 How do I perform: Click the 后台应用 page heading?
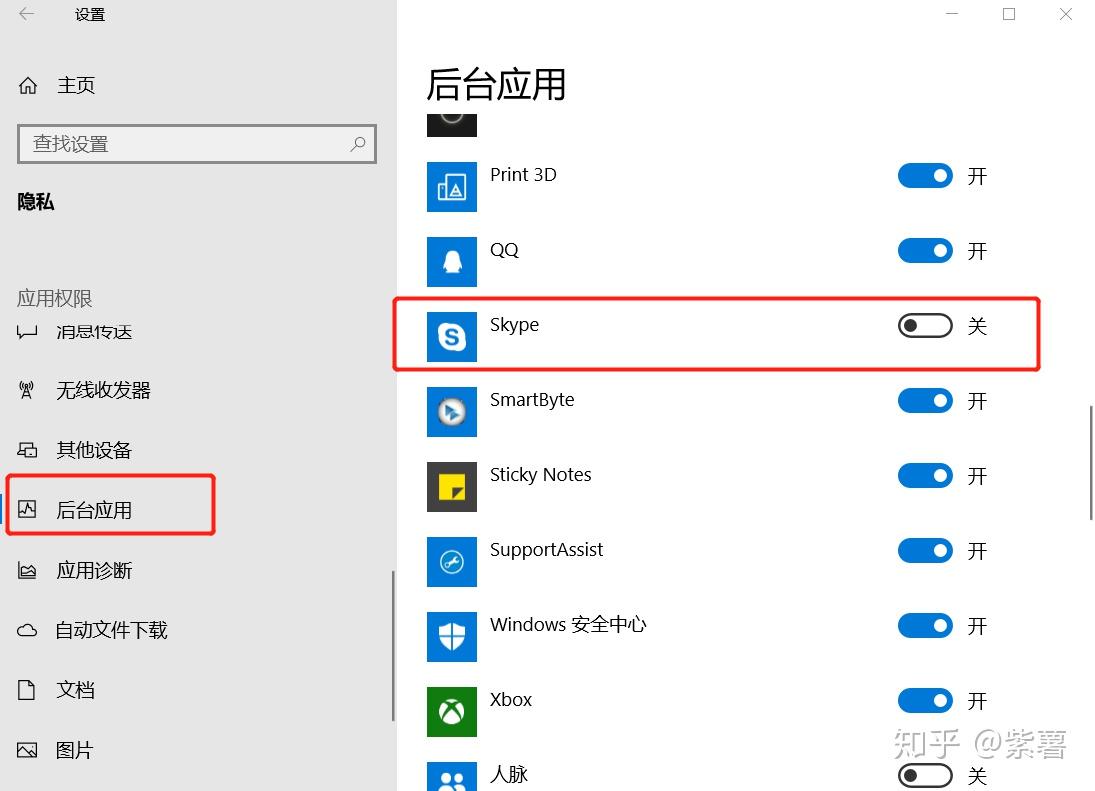click(496, 85)
